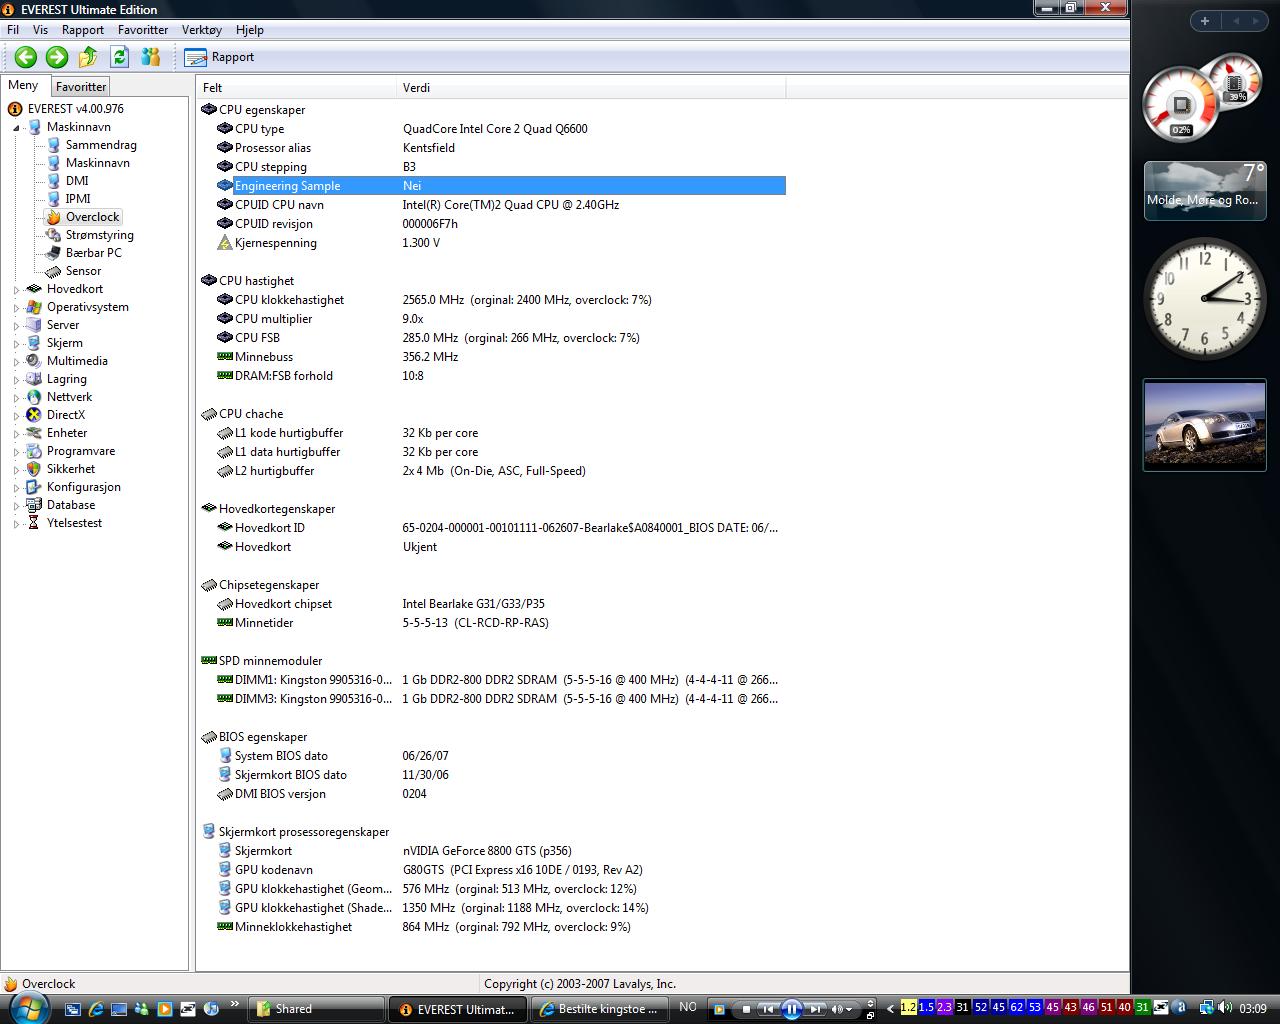
Task: Expand the Server tree branch
Action: (17, 326)
